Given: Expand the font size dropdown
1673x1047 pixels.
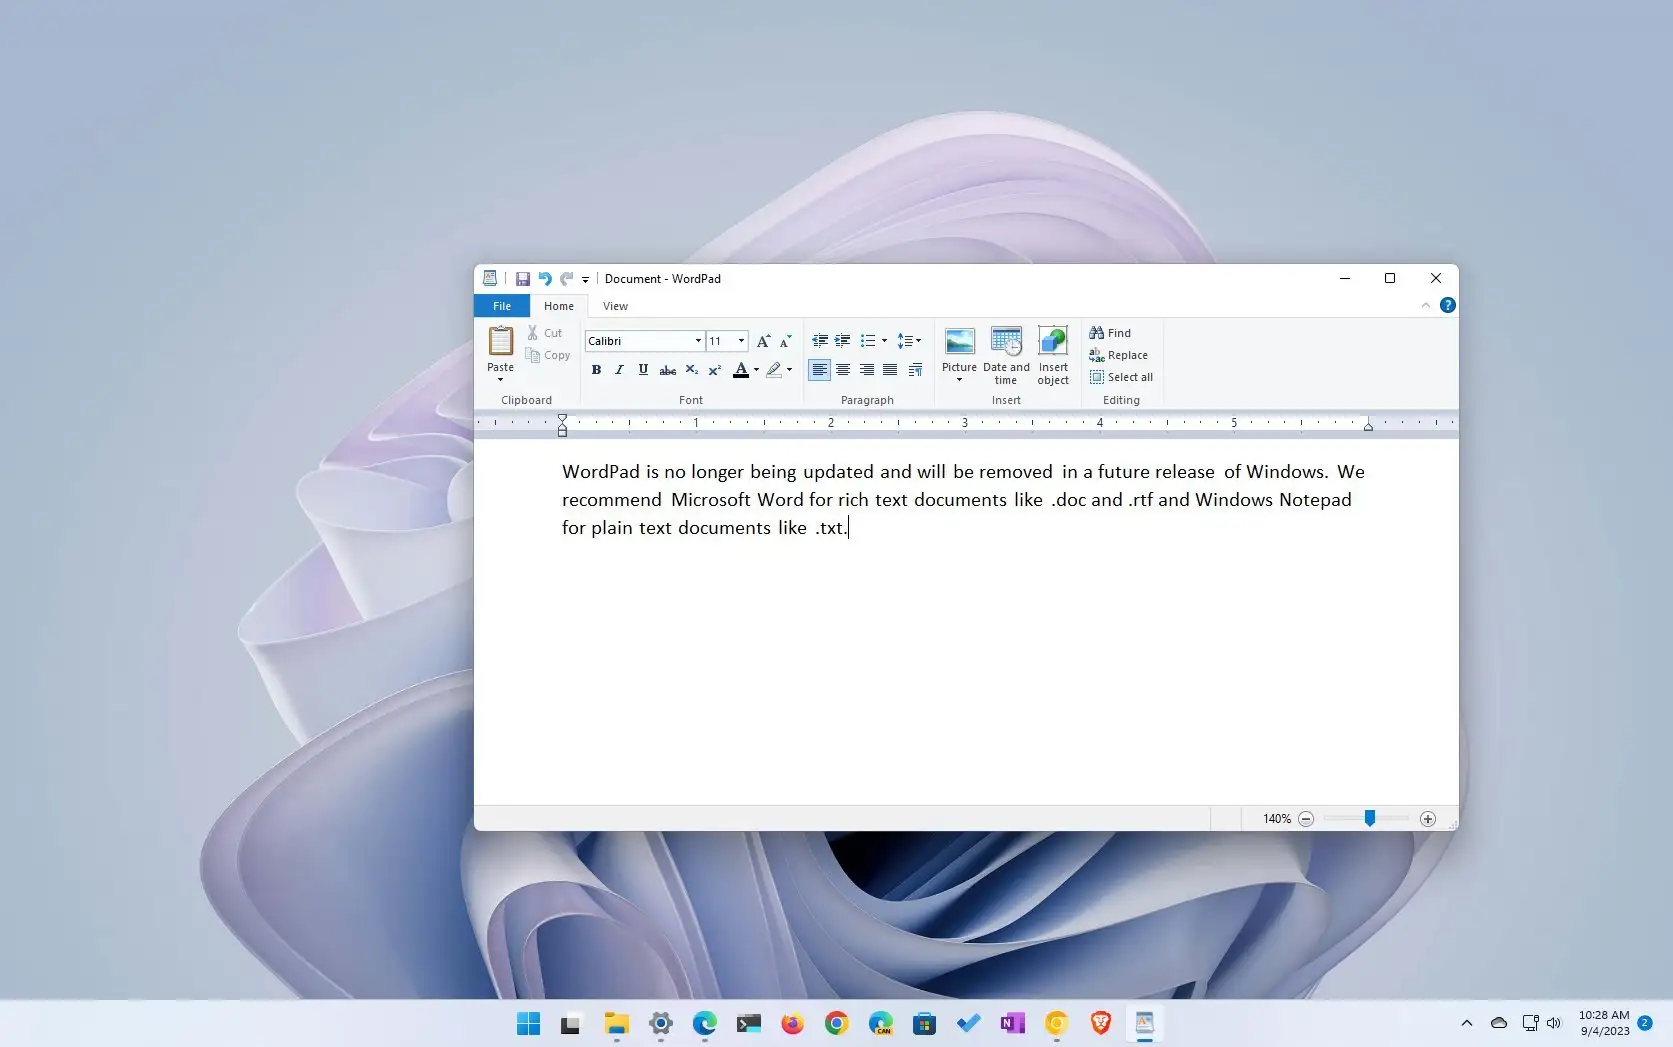Looking at the screenshot, I should point(741,341).
